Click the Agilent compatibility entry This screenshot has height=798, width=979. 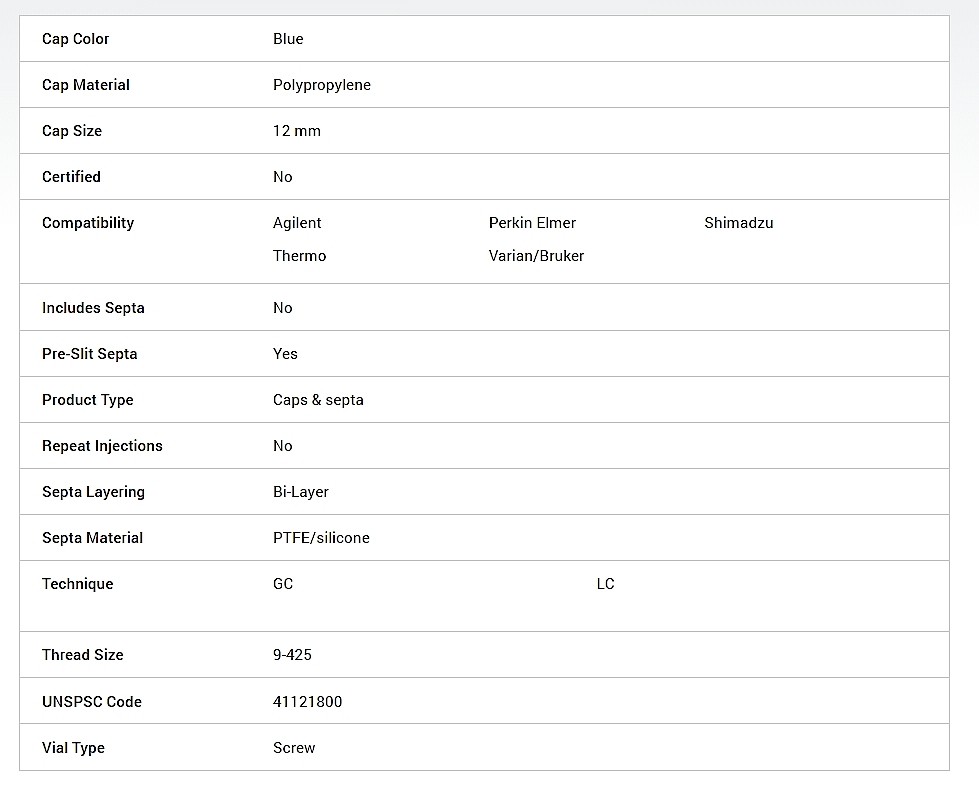[x=297, y=224]
